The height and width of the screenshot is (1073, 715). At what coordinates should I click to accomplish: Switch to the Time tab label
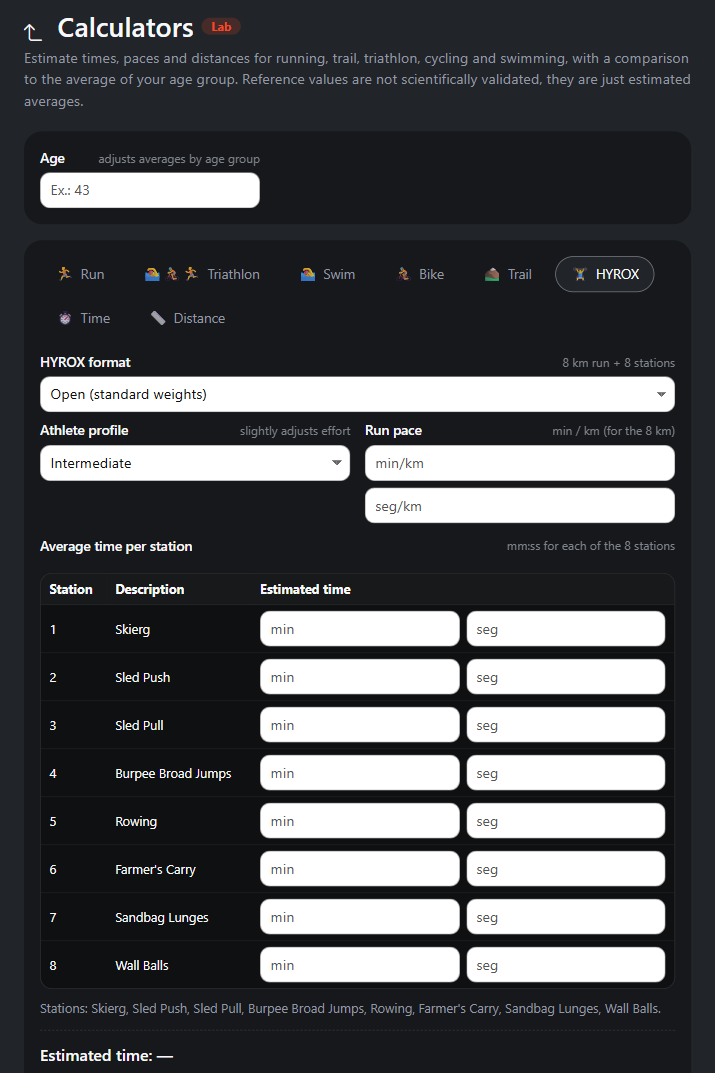tap(95, 318)
